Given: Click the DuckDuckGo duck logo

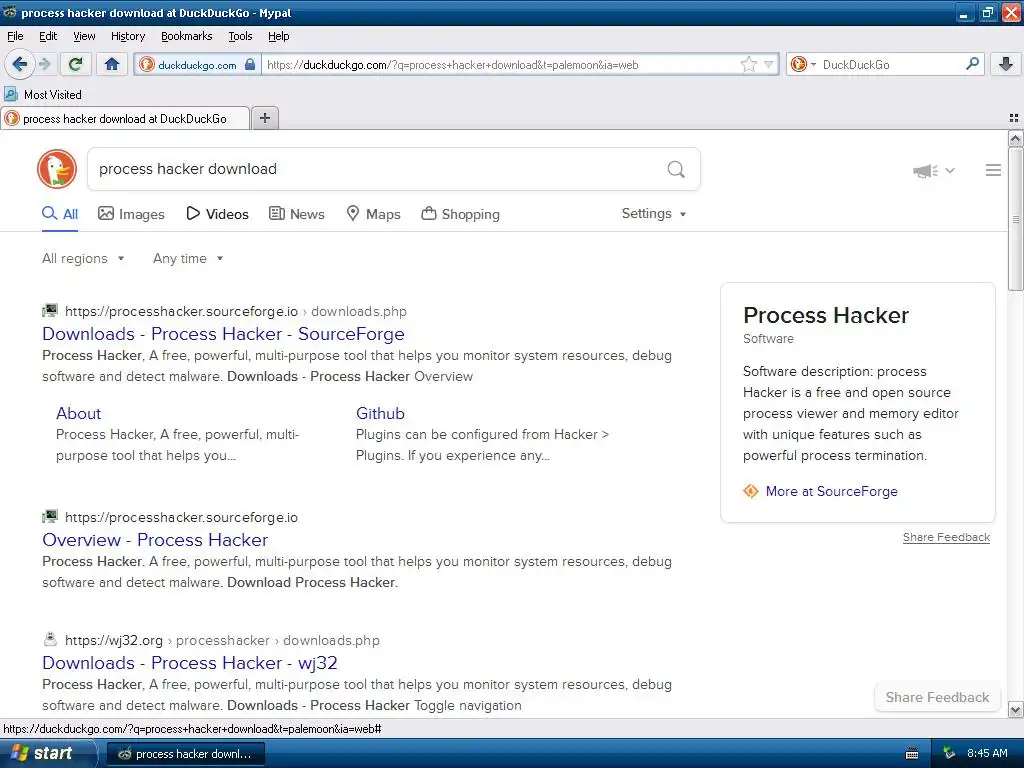Looking at the screenshot, I should (57, 169).
